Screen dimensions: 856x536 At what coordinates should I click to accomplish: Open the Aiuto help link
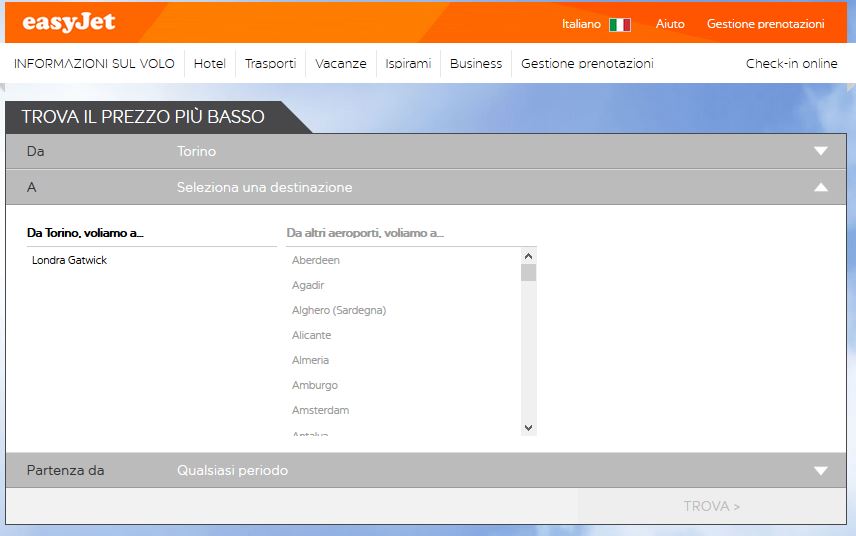(670, 24)
